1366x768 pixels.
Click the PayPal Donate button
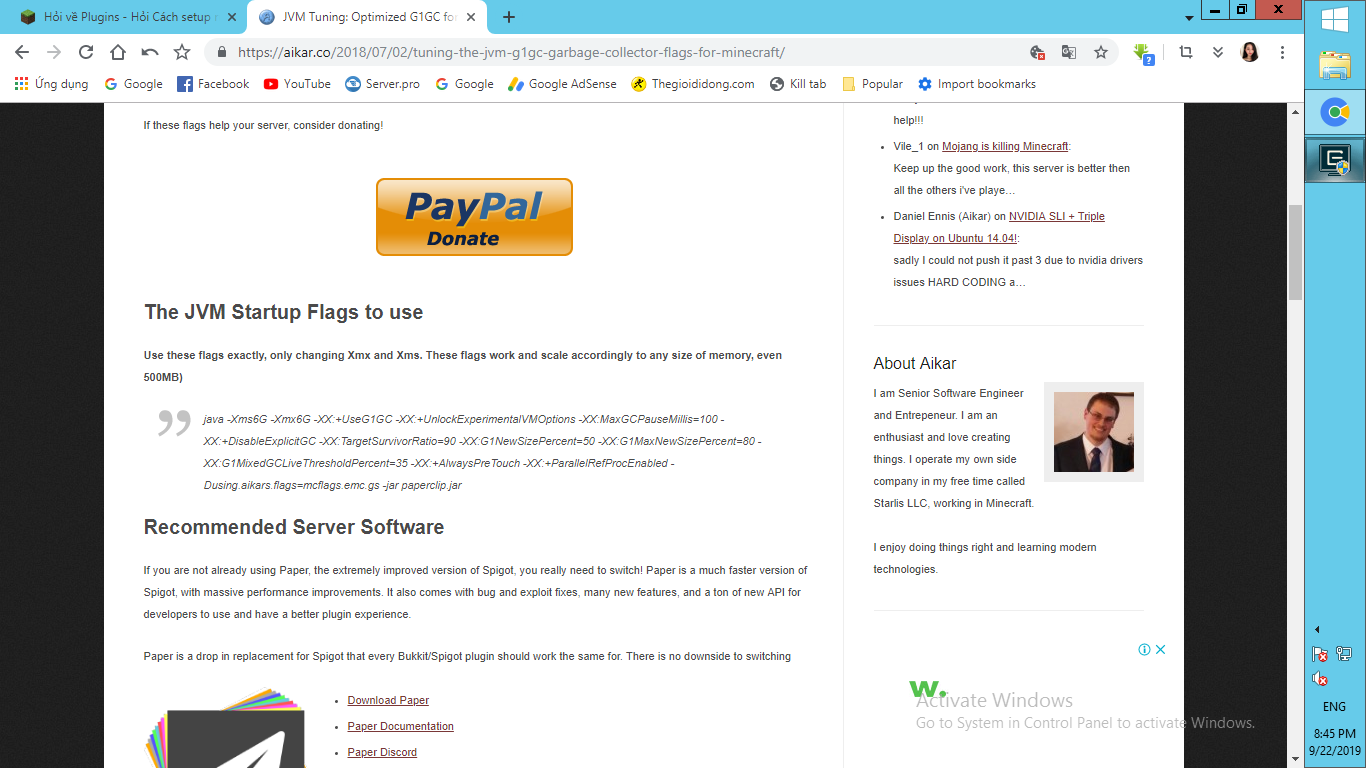click(x=474, y=217)
